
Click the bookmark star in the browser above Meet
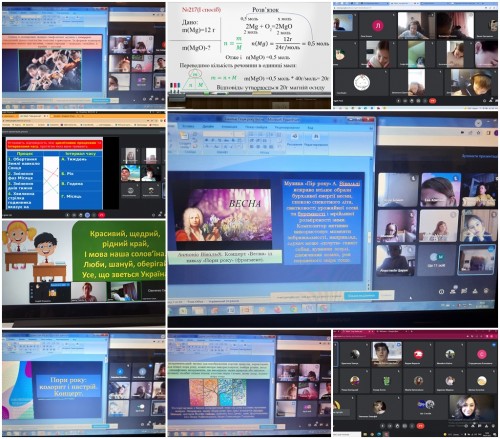(x=479, y=133)
